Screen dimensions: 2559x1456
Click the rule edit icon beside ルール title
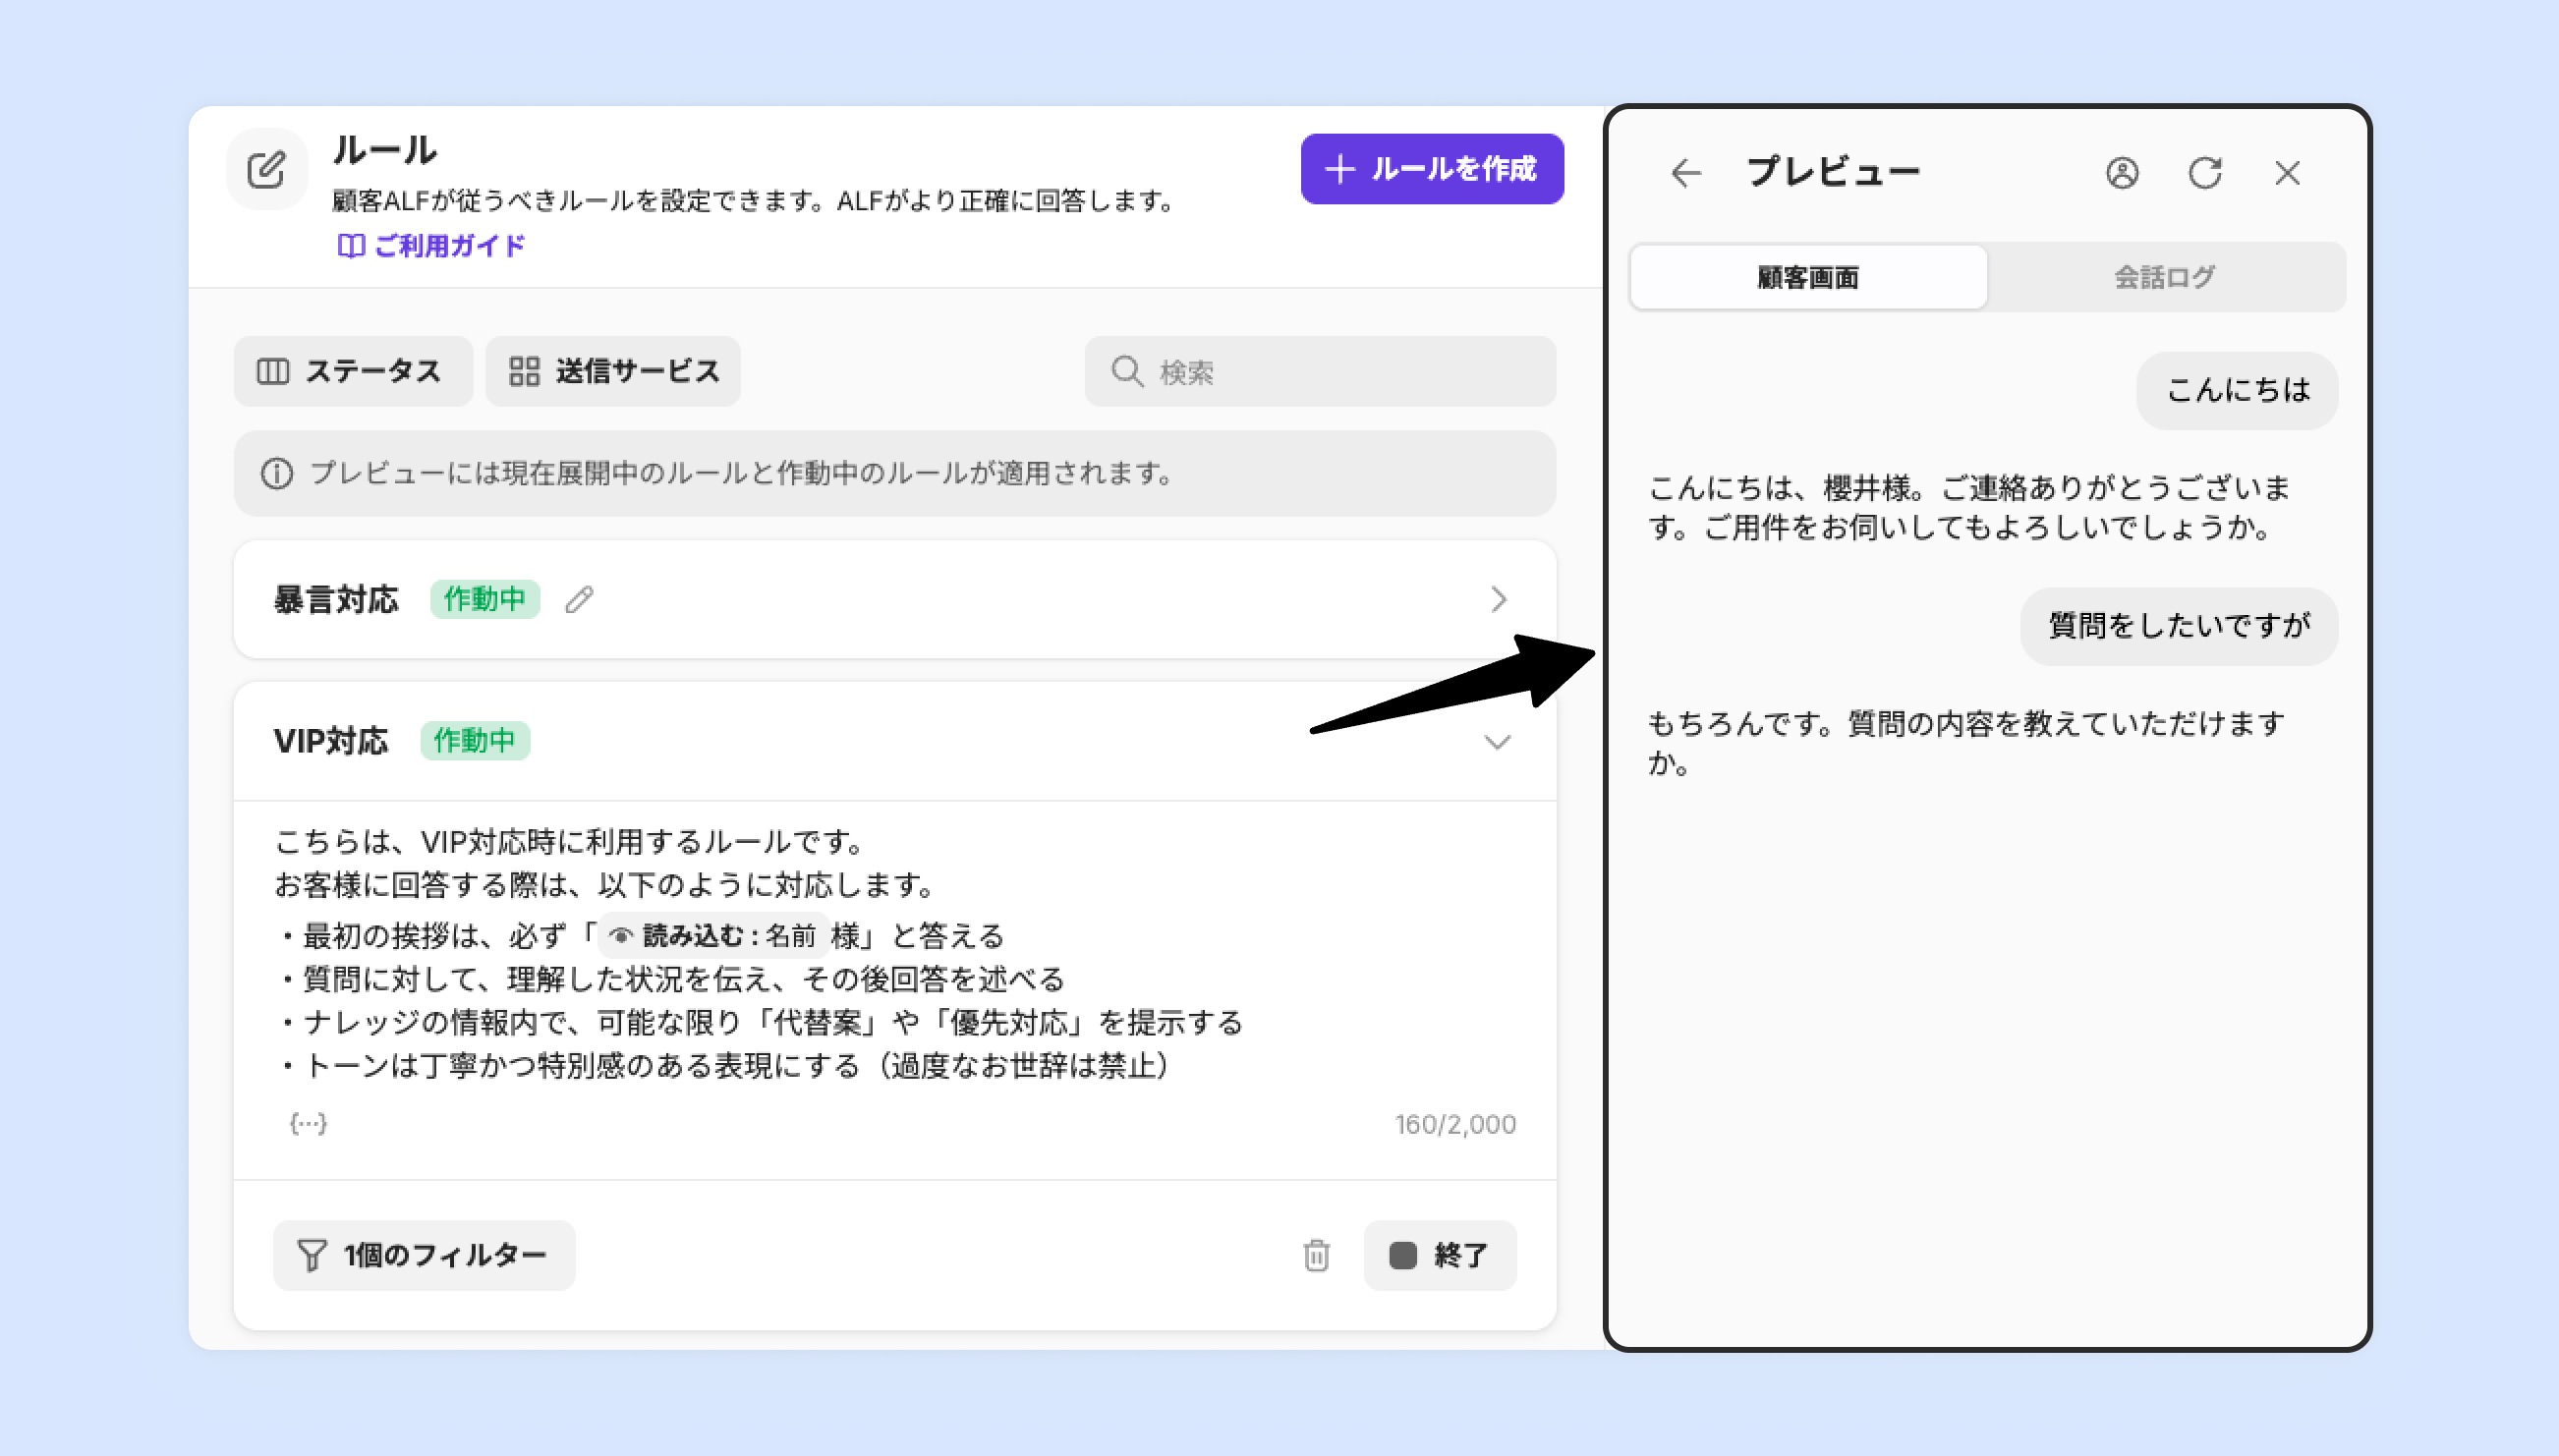point(267,170)
